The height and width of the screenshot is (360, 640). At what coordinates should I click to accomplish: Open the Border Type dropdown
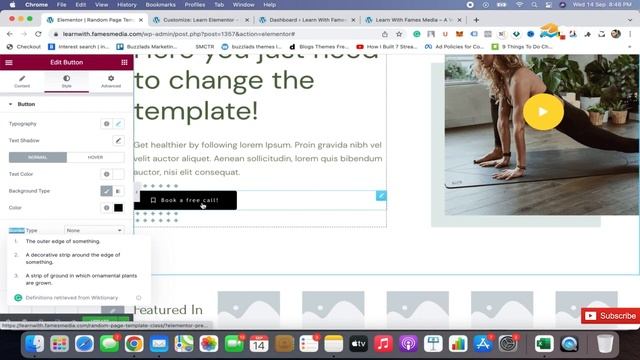(x=94, y=230)
